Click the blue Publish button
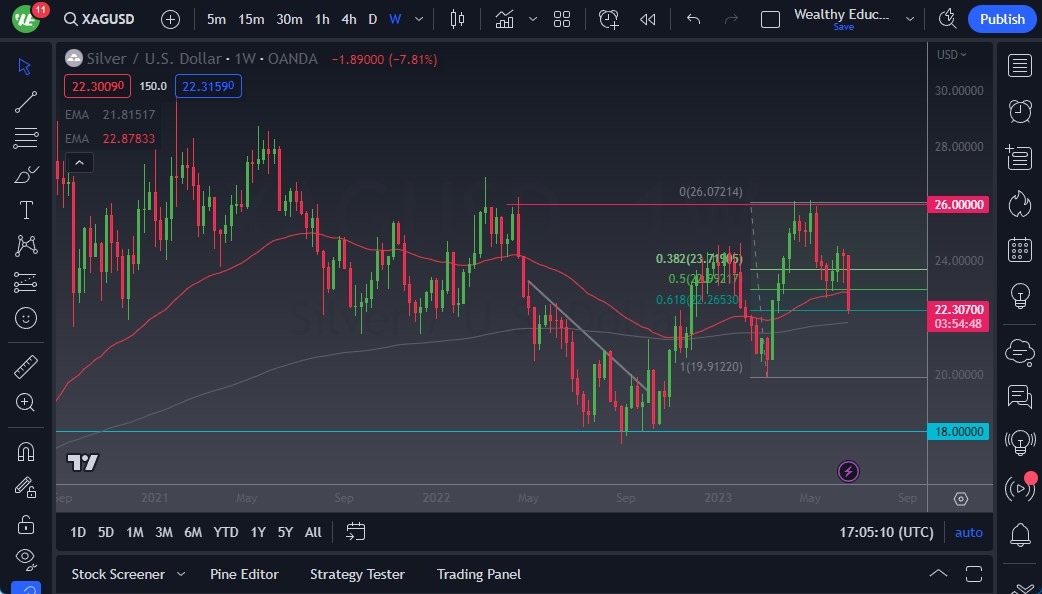The image size is (1042, 594). click(x=1001, y=19)
